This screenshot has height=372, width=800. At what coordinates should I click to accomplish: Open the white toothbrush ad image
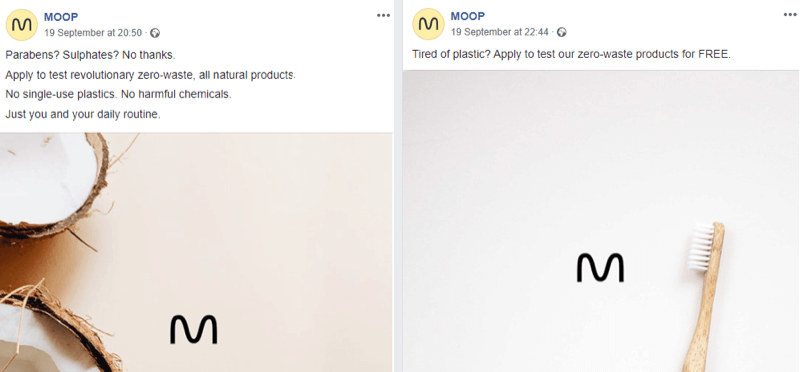(601, 221)
